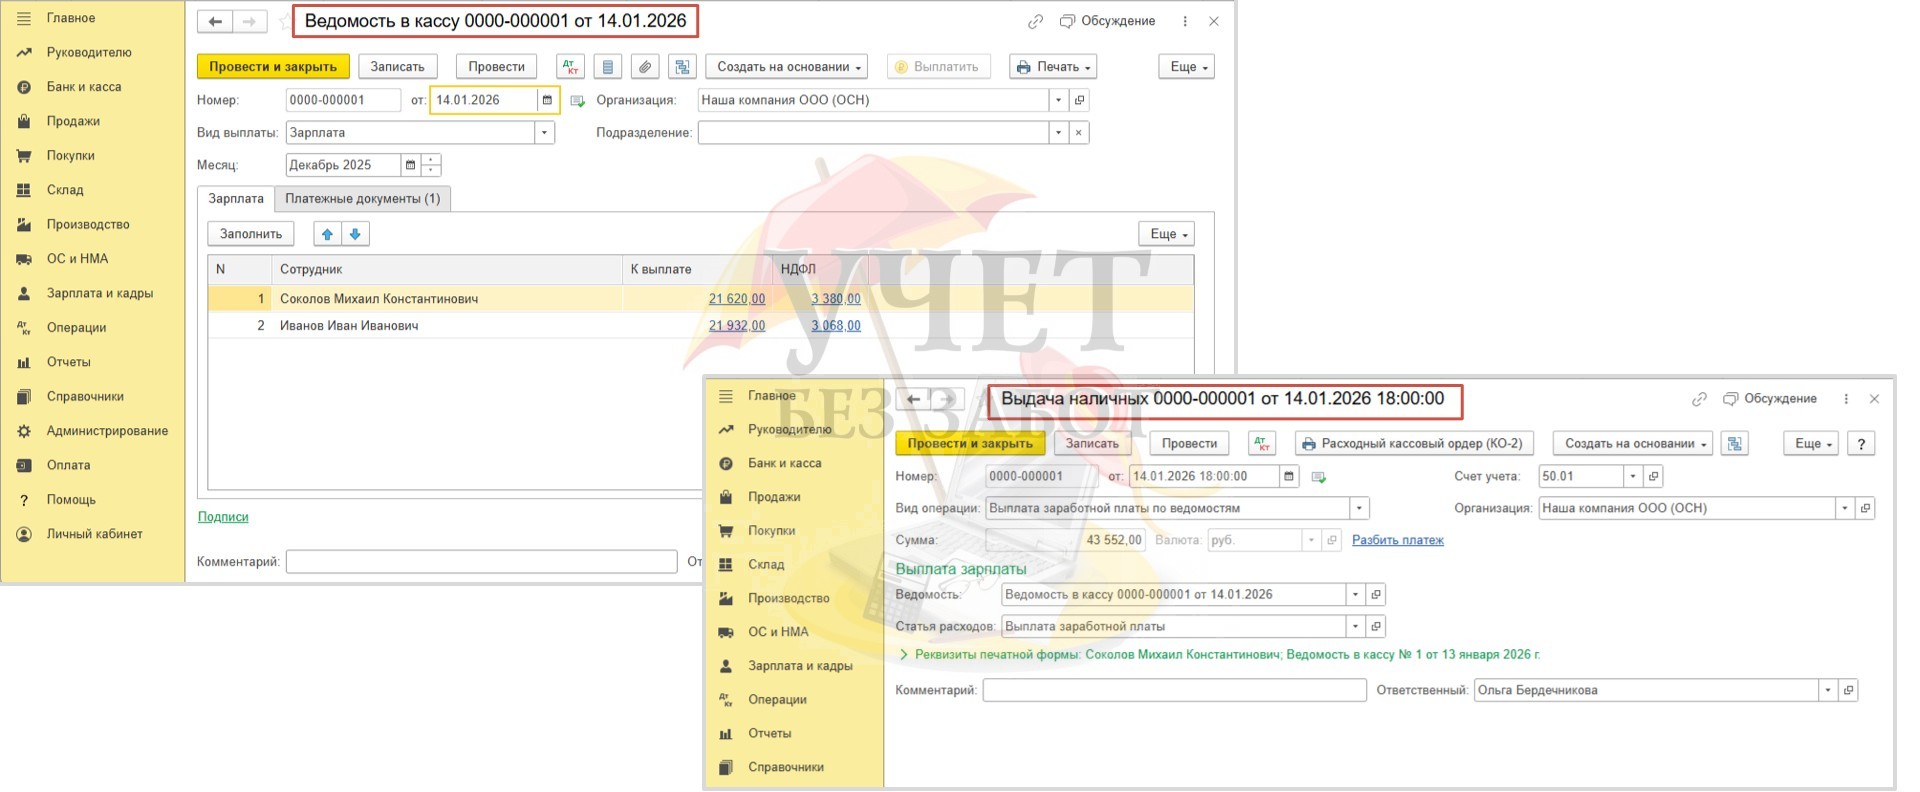Open ОС и НМА section in left sidebar
Viewport: 1920px width, 792px height.
77,259
